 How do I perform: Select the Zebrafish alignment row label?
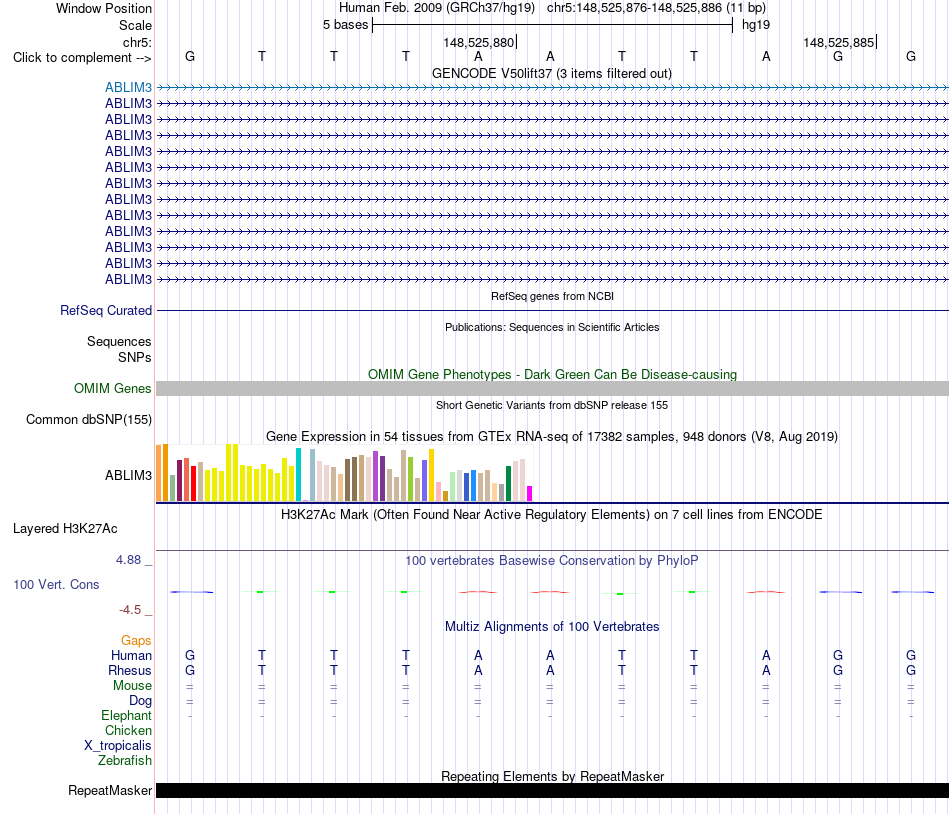(x=125, y=760)
